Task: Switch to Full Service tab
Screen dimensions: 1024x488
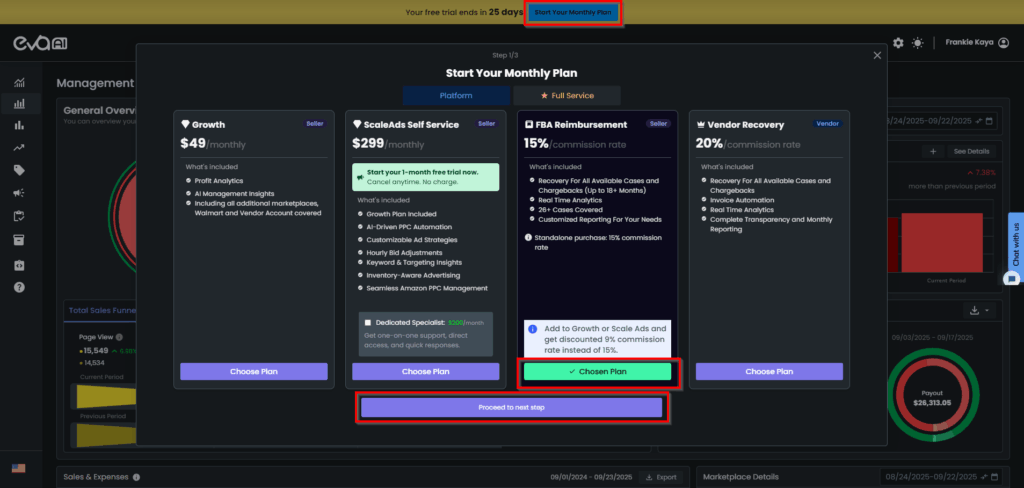Action: [x=567, y=95]
